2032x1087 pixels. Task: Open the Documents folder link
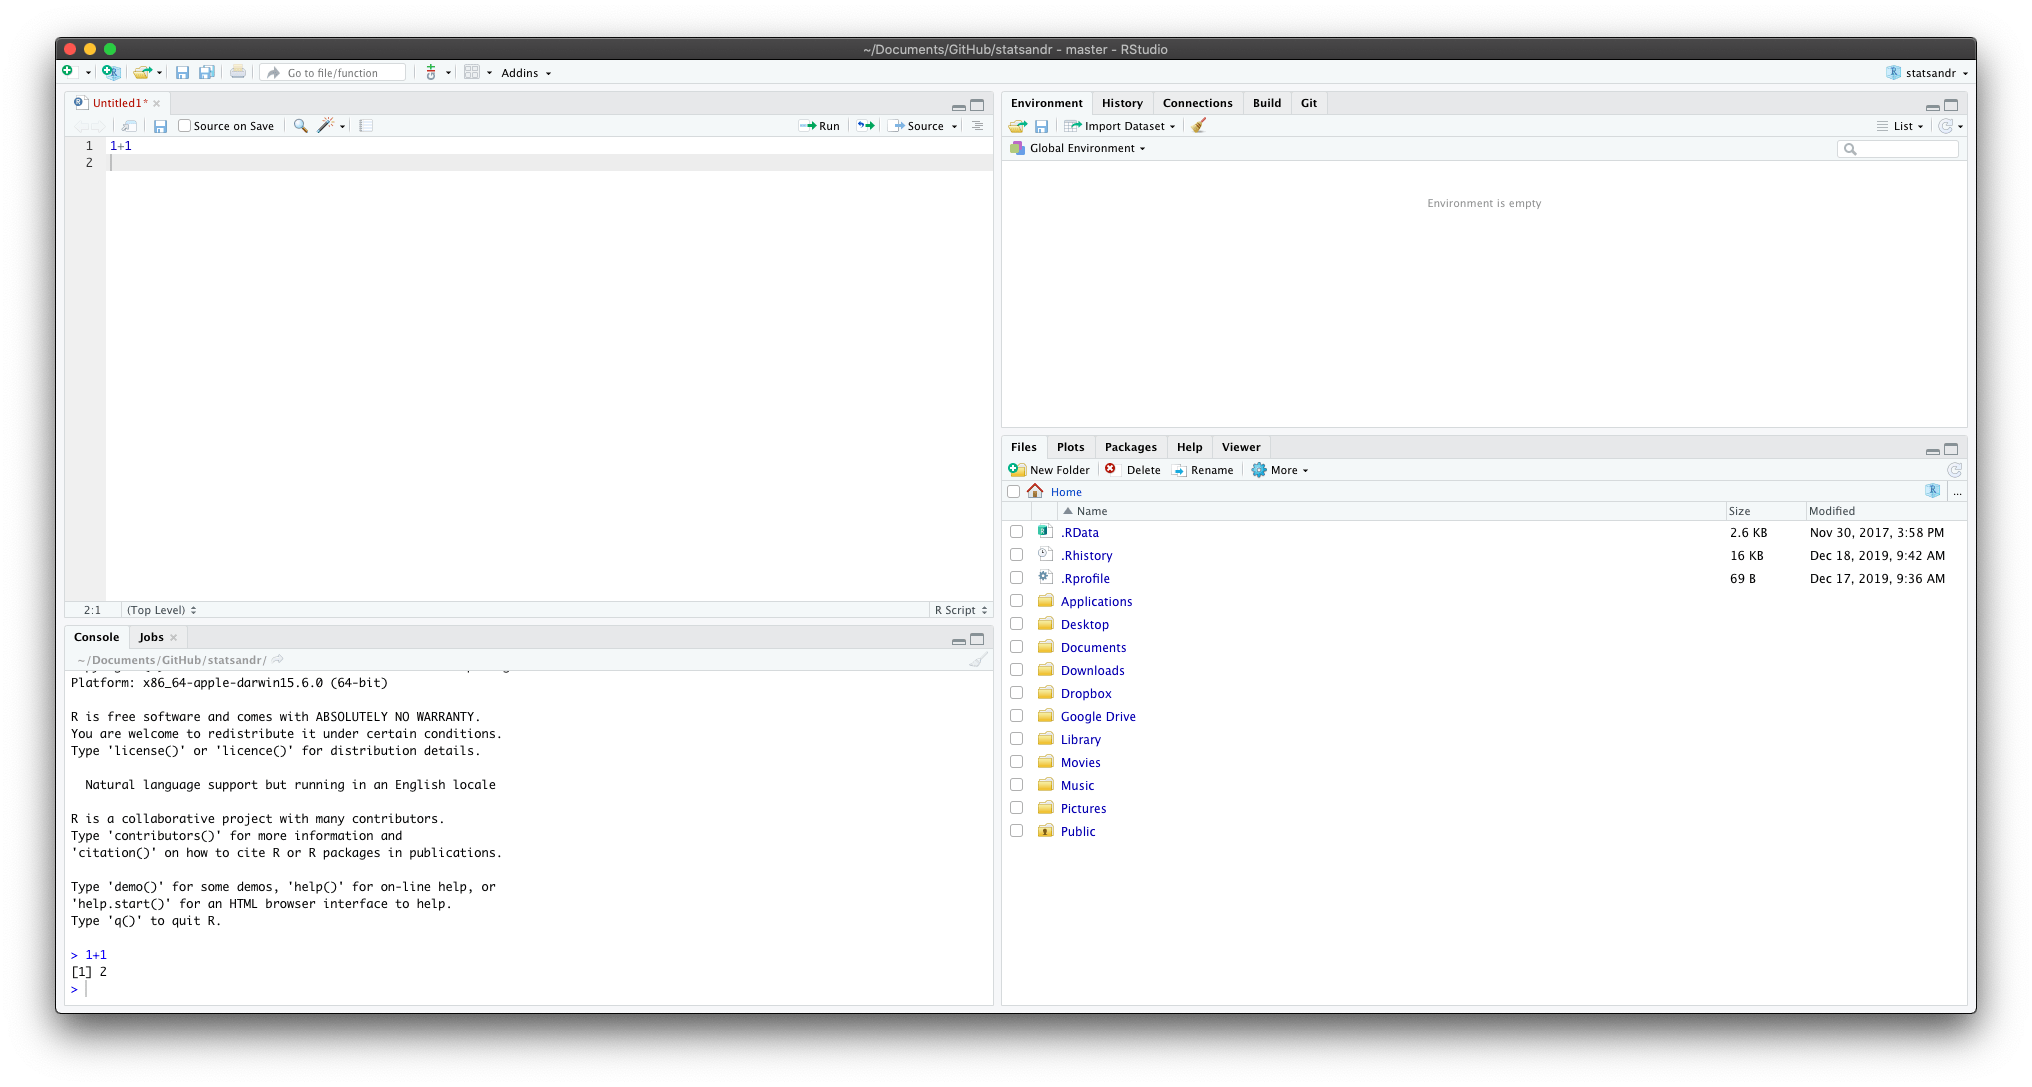[x=1093, y=648]
